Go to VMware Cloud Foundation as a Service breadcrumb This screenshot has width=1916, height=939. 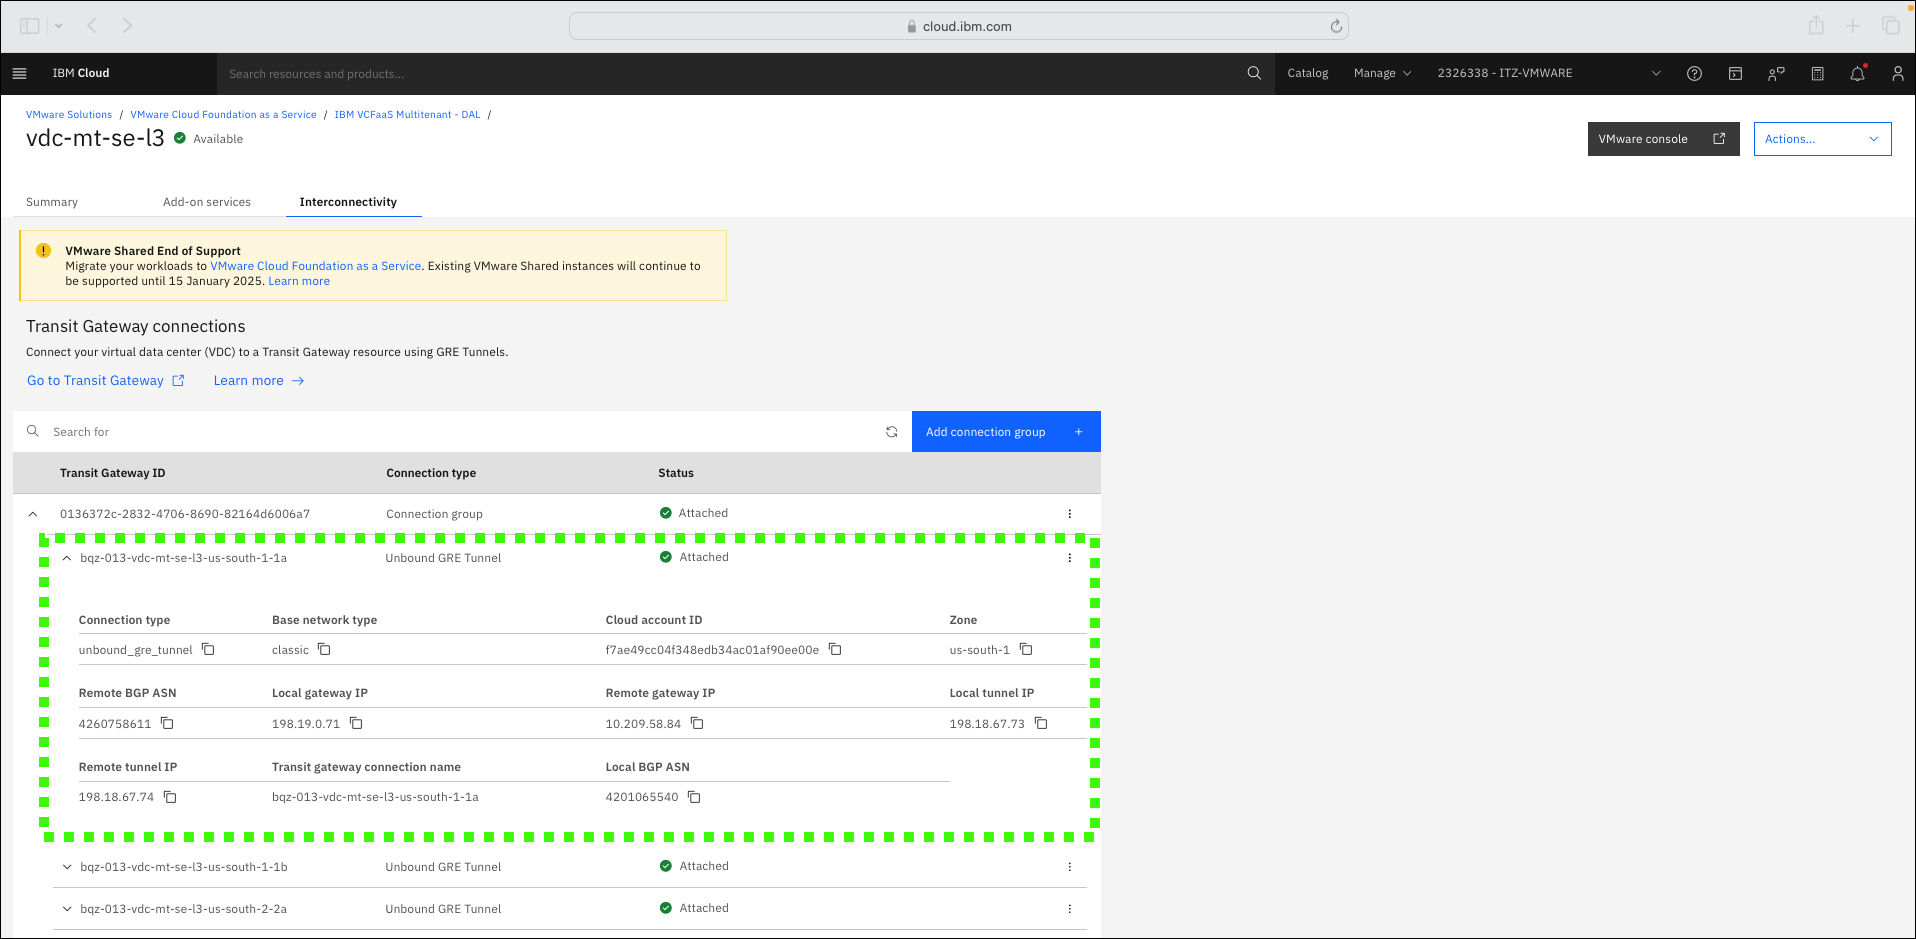[x=223, y=115]
